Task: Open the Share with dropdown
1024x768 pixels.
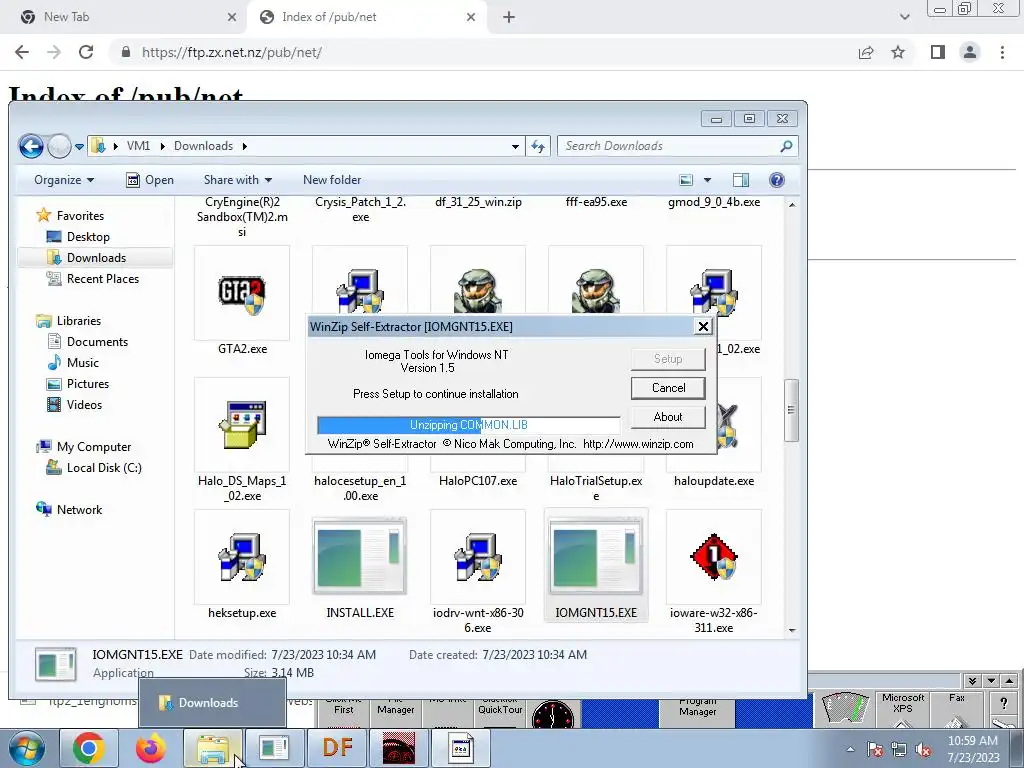Action: pyautogui.click(x=238, y=180)
